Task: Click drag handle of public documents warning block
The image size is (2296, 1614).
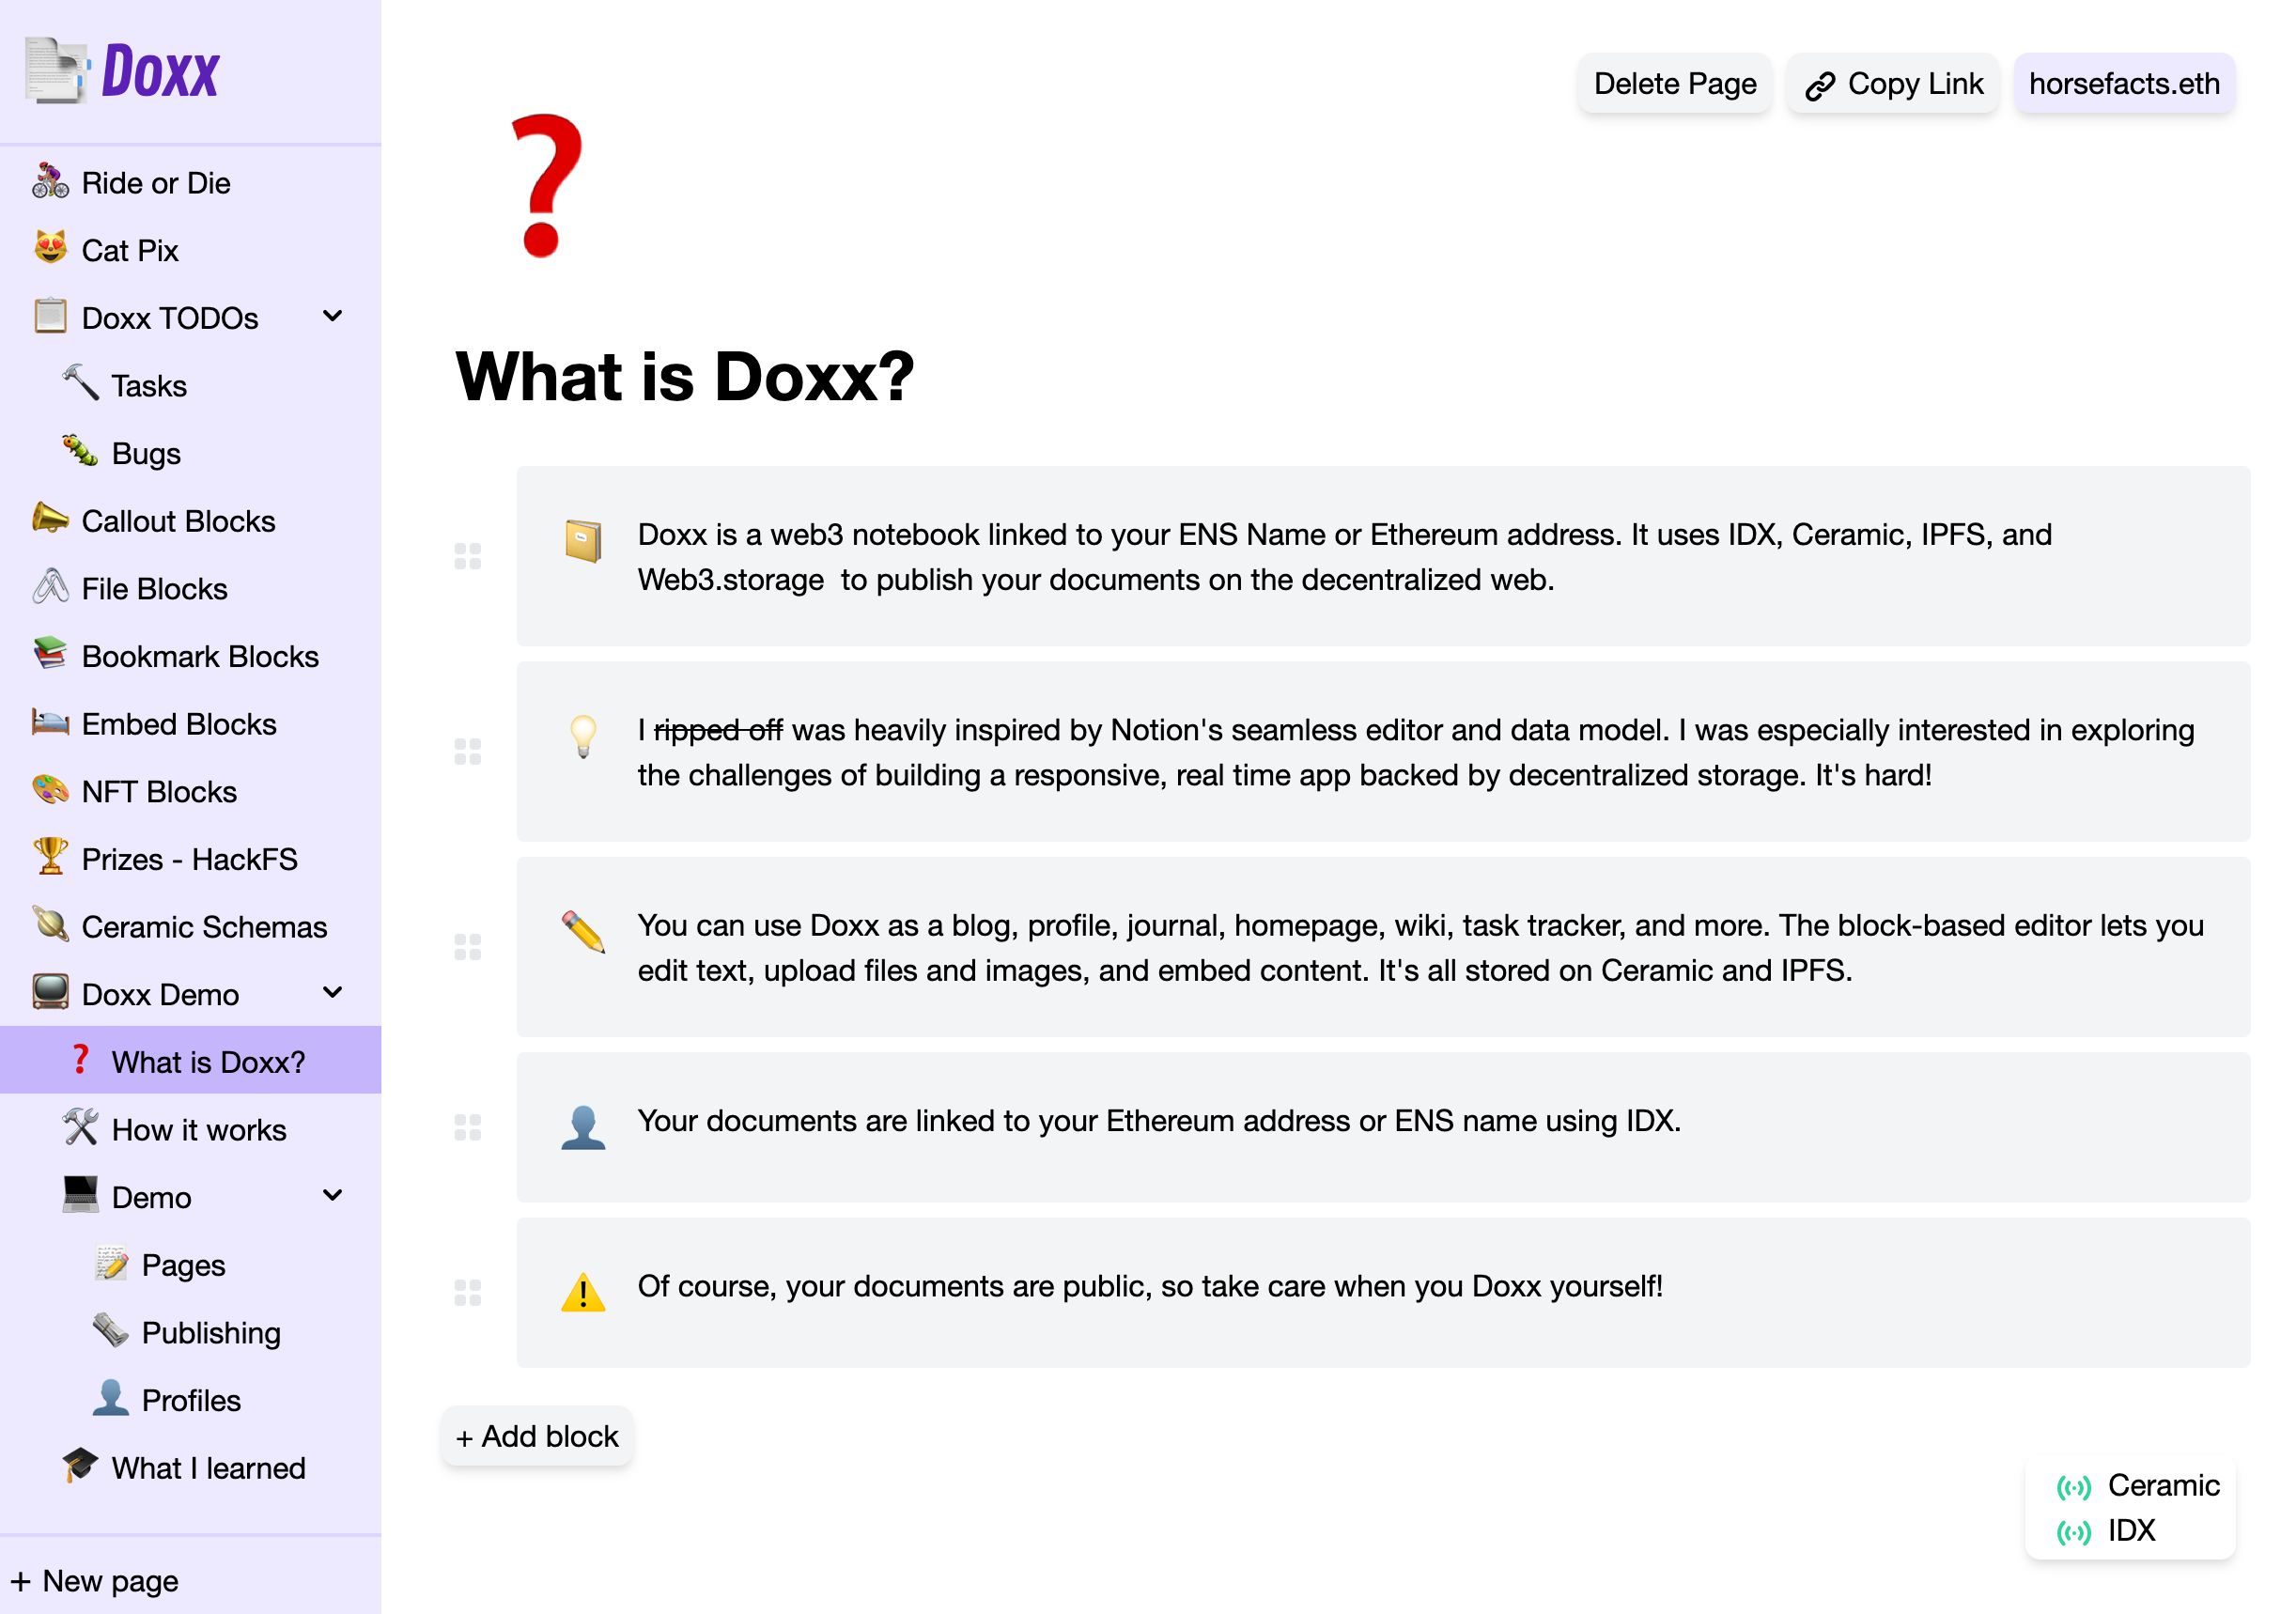Action: pos(468,1292)
